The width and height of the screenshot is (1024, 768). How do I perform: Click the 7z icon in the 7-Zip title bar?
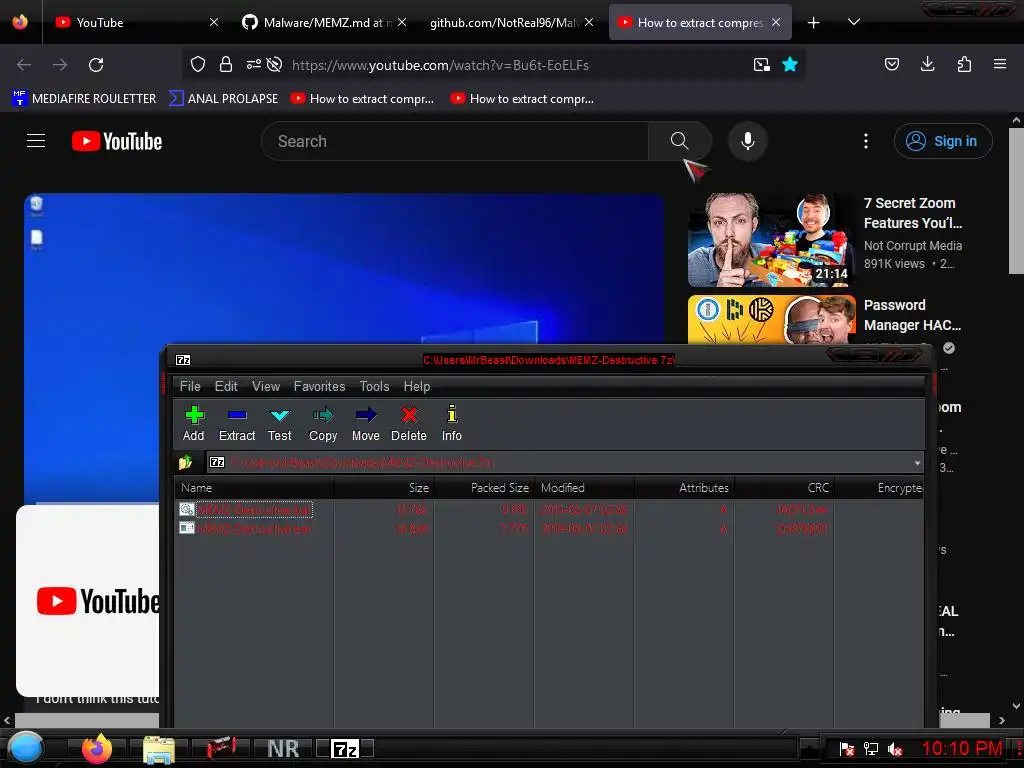pyautogui.click(x=183, y=360)
